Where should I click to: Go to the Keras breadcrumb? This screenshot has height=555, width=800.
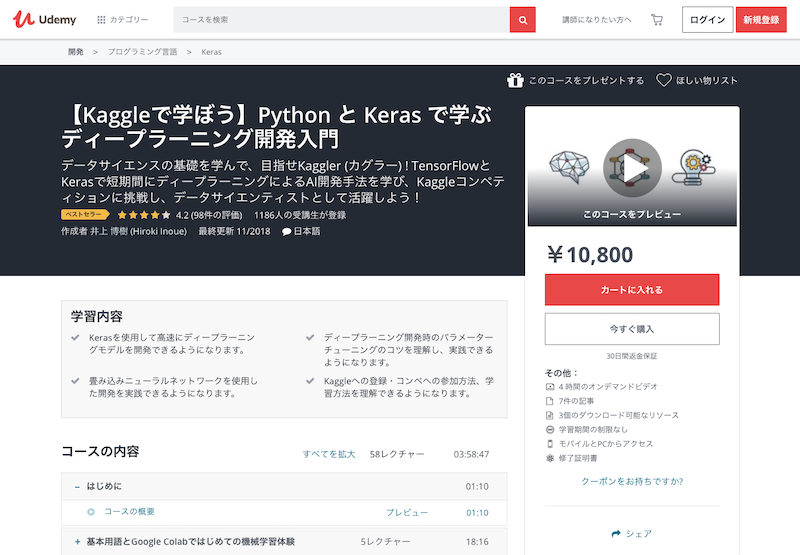[211, 52]
